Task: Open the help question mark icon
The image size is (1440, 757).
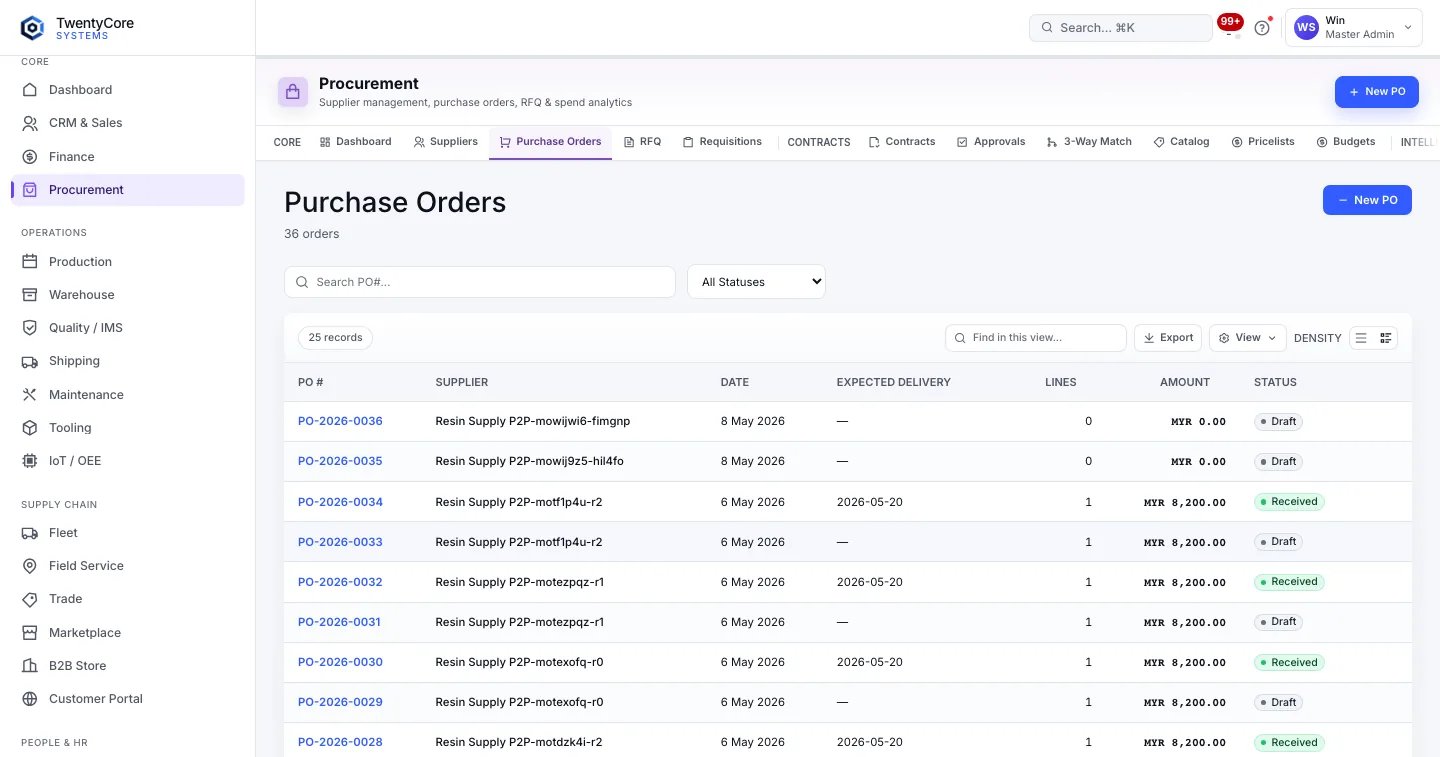Action: (x=1262, y=28)
